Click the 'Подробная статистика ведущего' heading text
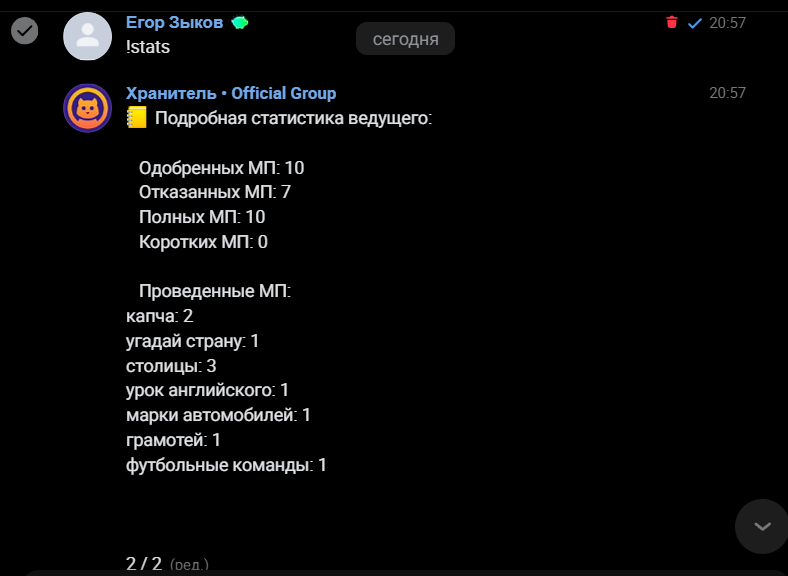 (x=293, y=119)
